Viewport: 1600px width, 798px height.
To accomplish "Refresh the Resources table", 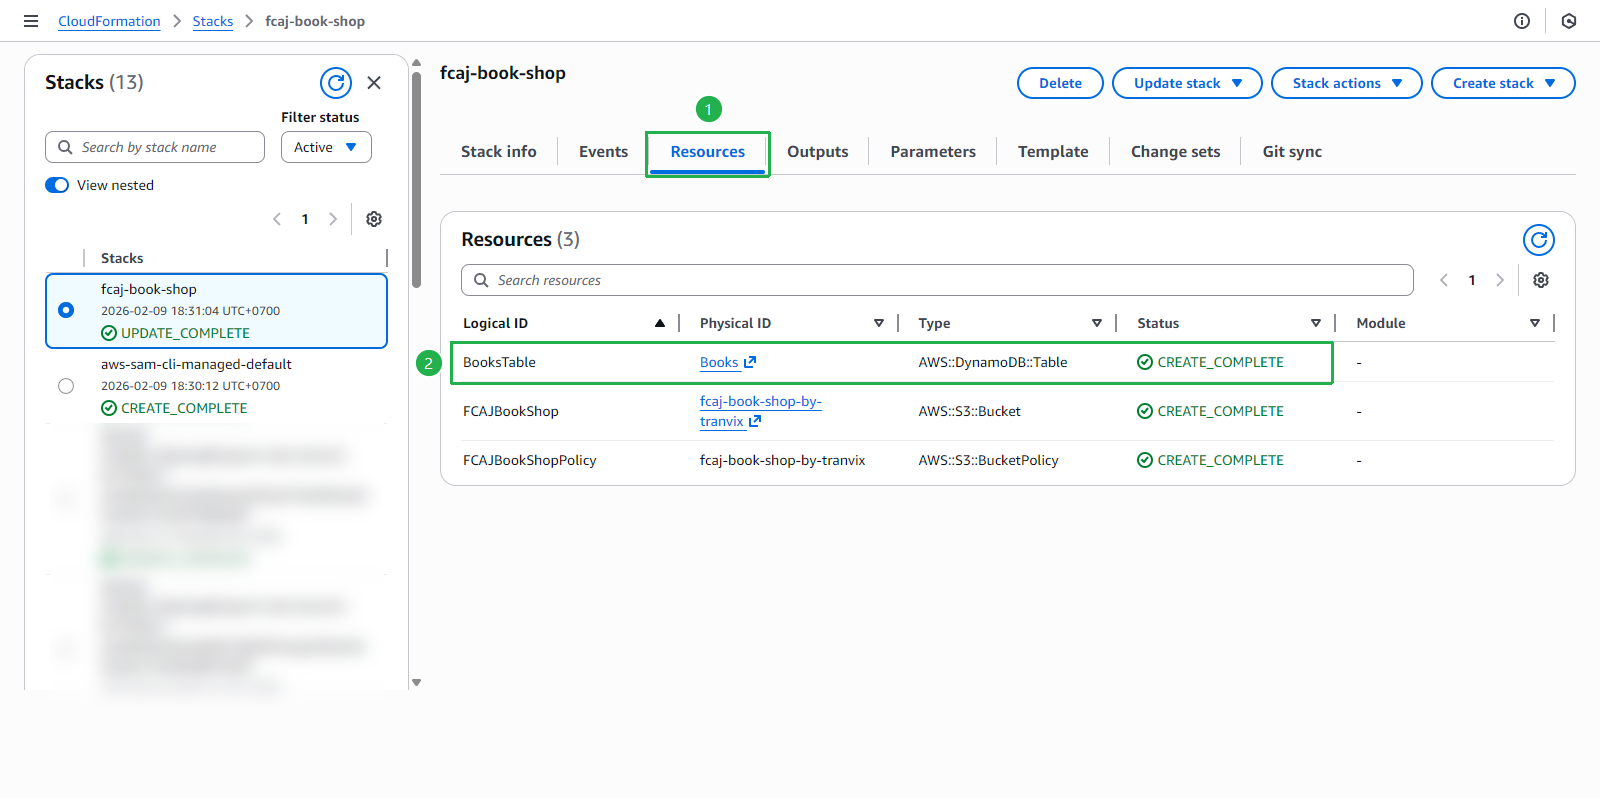I will click(1539, 240).
